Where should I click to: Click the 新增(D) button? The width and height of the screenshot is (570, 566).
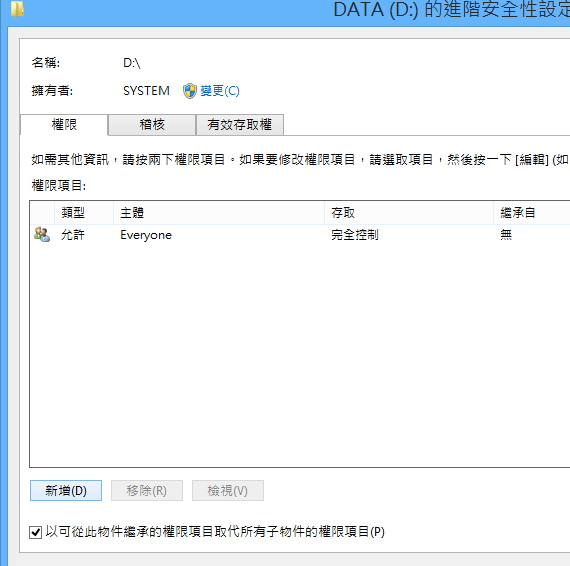(x=66, y=491)
